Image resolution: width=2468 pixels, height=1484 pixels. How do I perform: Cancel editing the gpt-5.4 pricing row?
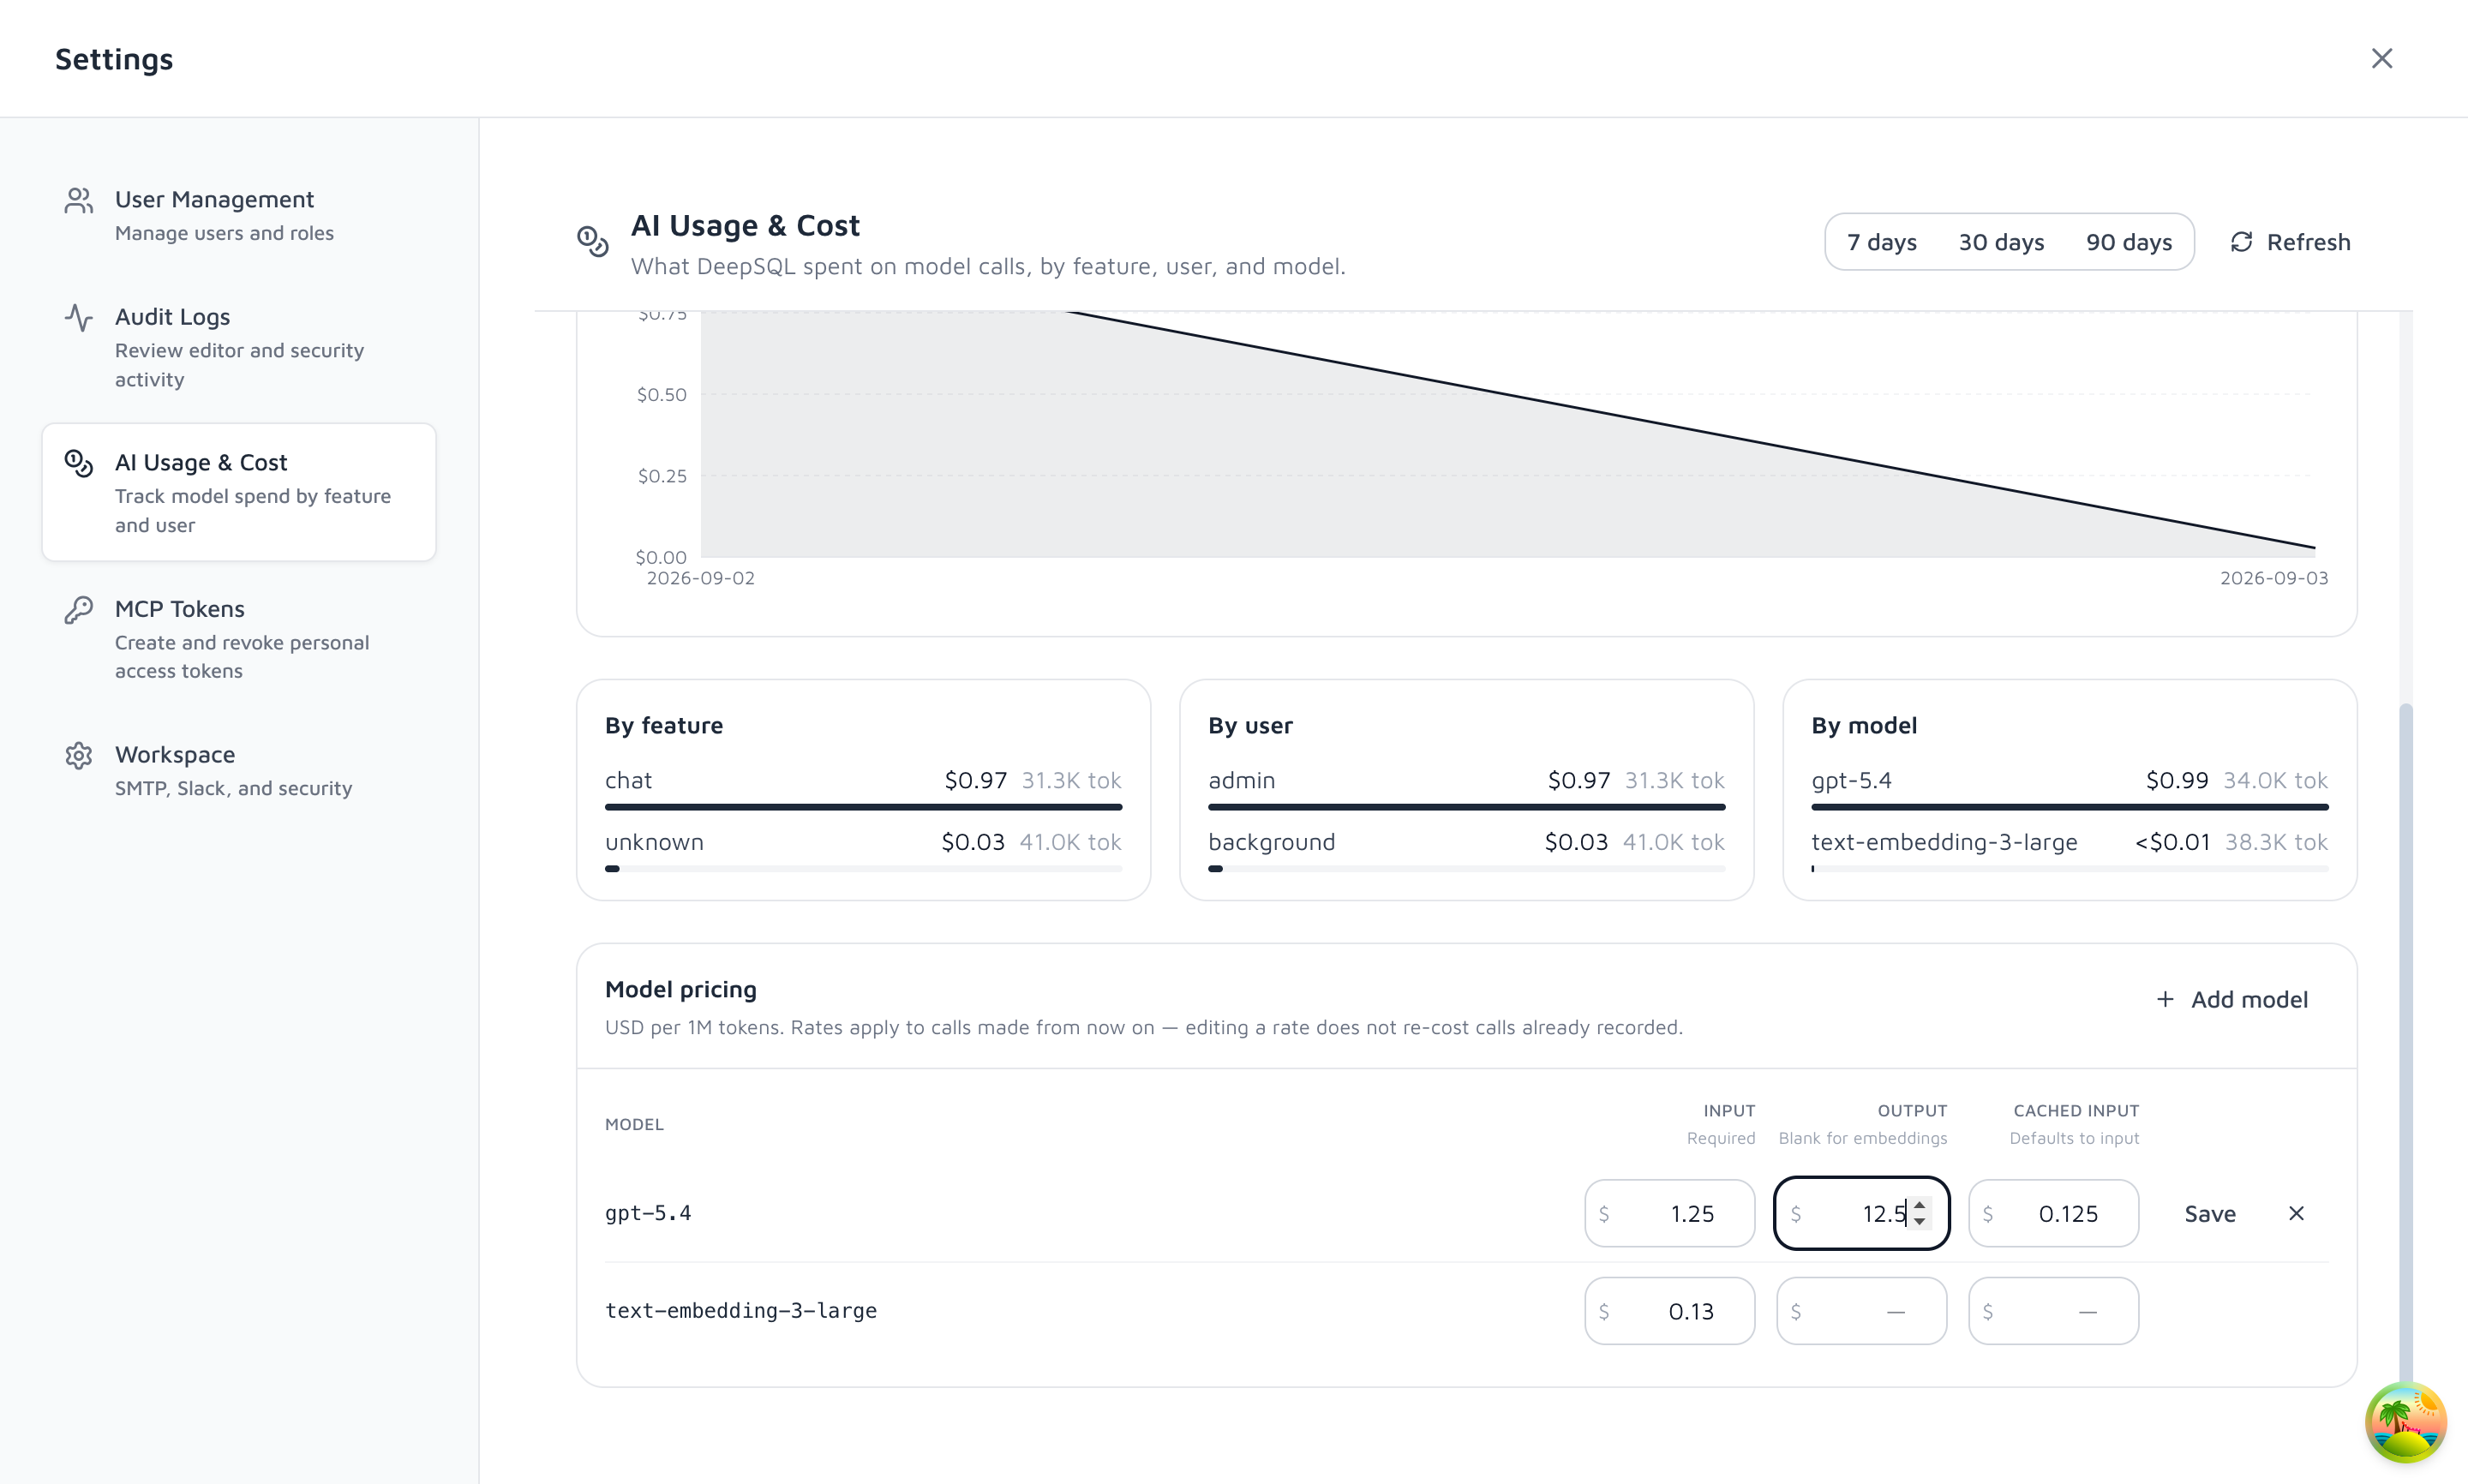(2296, 1213)
